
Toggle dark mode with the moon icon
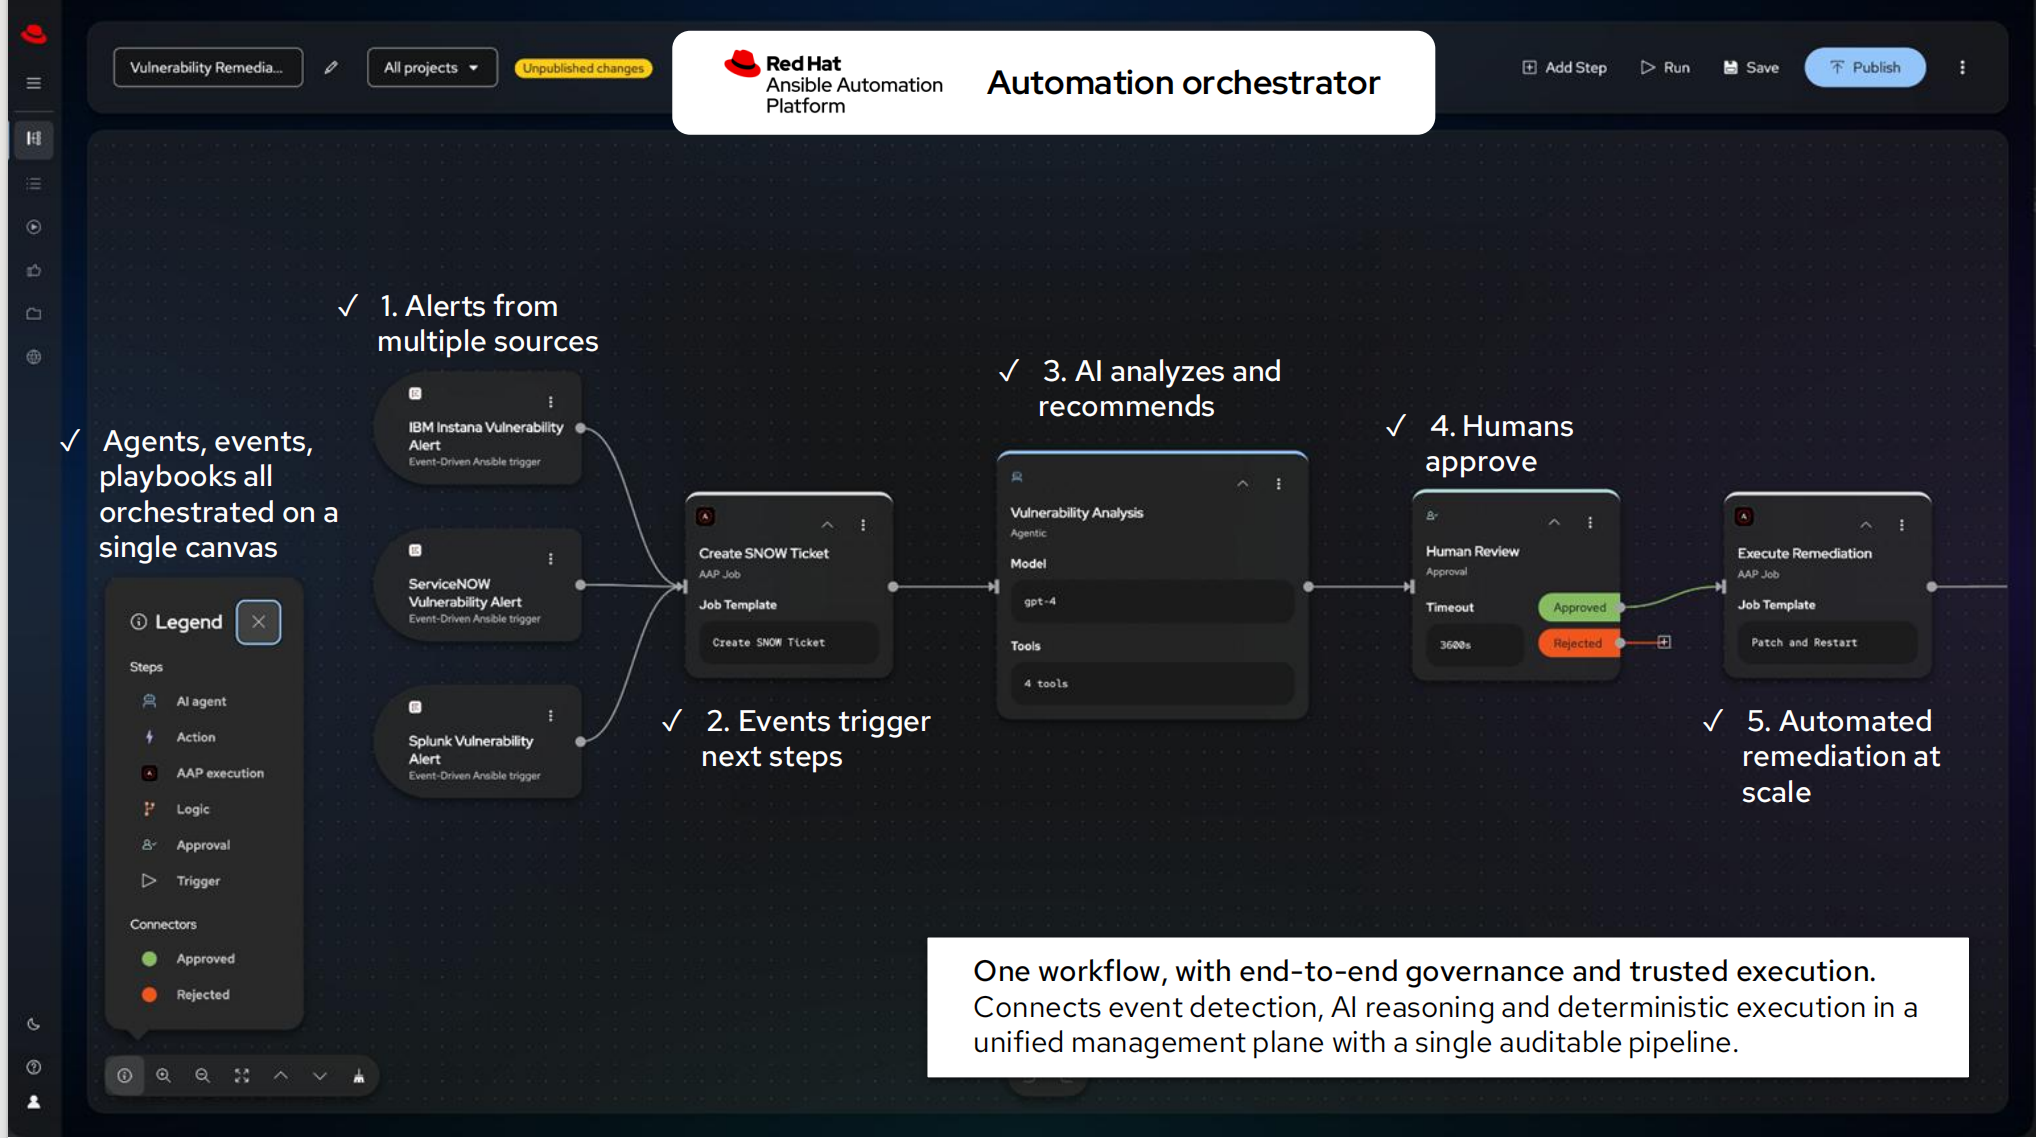click(34, 1024)
